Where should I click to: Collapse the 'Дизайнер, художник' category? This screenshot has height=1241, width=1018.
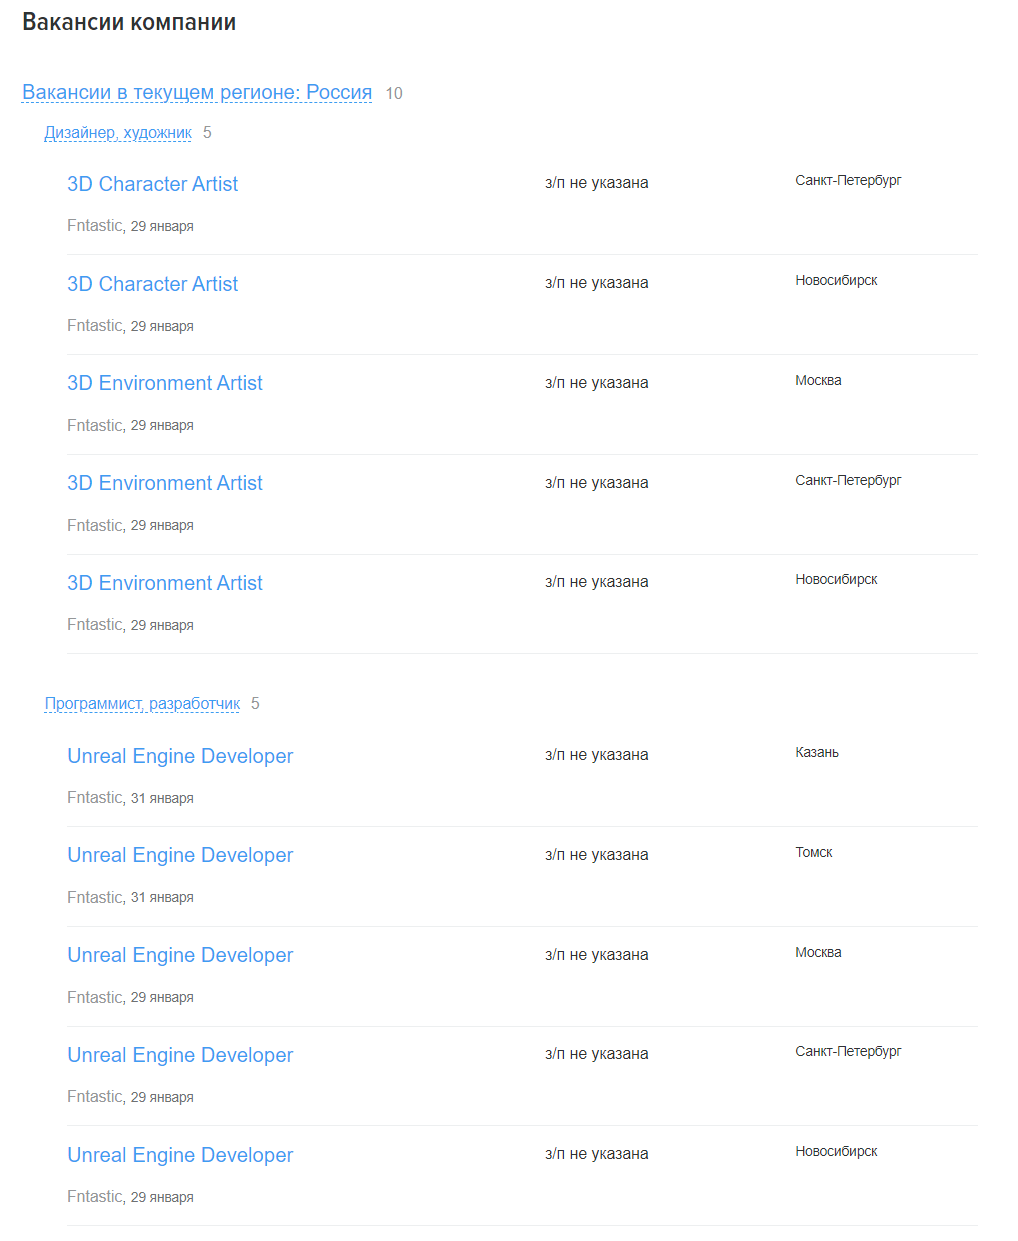(x=118, y=133)
